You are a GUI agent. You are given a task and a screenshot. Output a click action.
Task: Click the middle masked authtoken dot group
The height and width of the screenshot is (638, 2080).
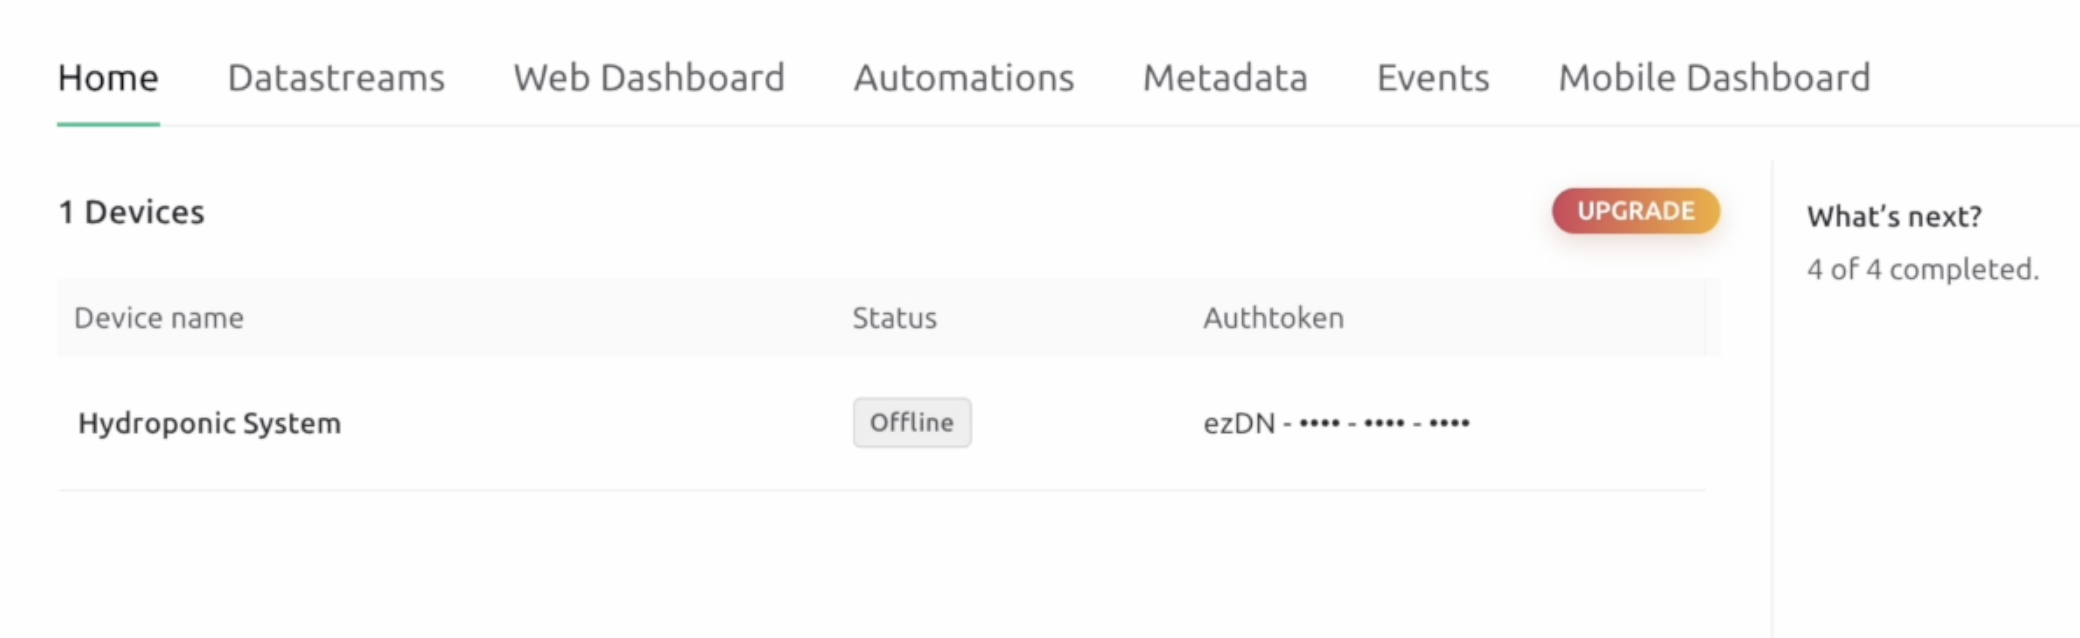pos(1384,423)
